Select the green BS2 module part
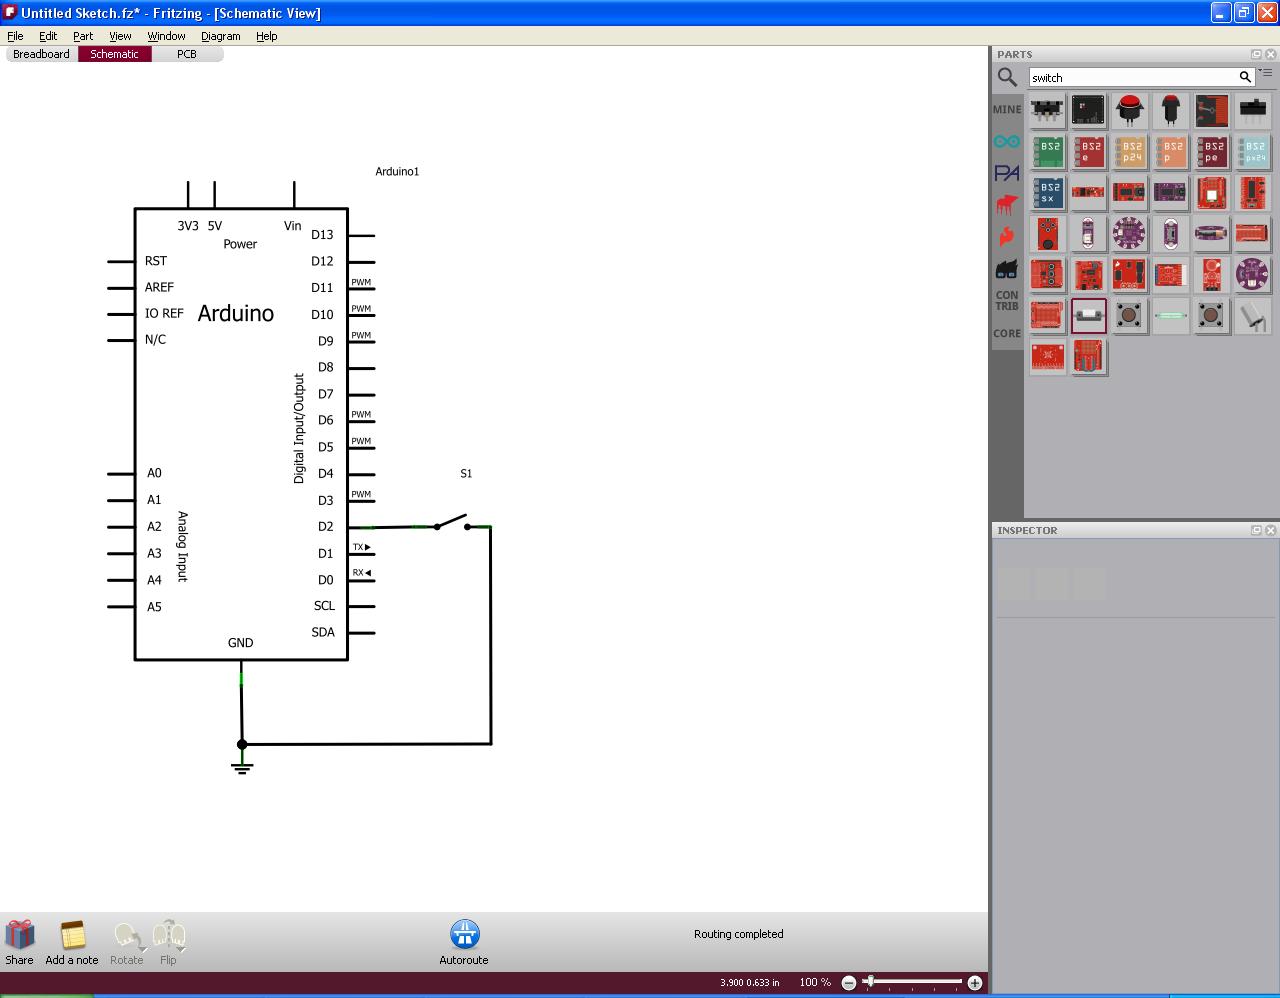 pos(1048,151)
